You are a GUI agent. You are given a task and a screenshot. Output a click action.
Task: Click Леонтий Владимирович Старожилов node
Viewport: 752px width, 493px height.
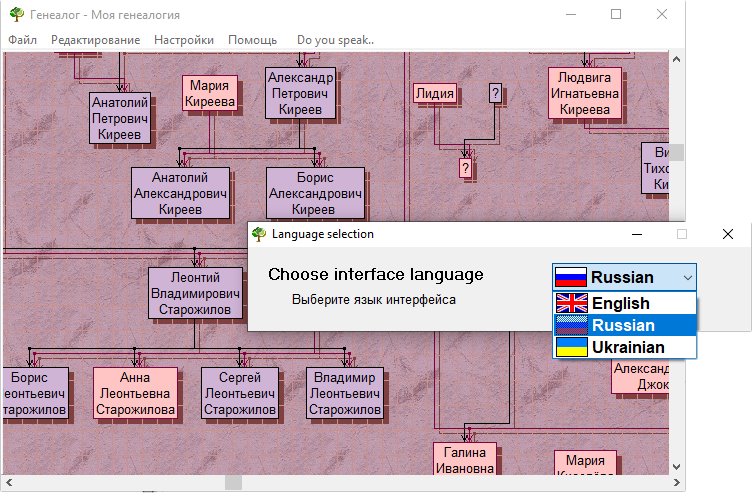[195, 293]
